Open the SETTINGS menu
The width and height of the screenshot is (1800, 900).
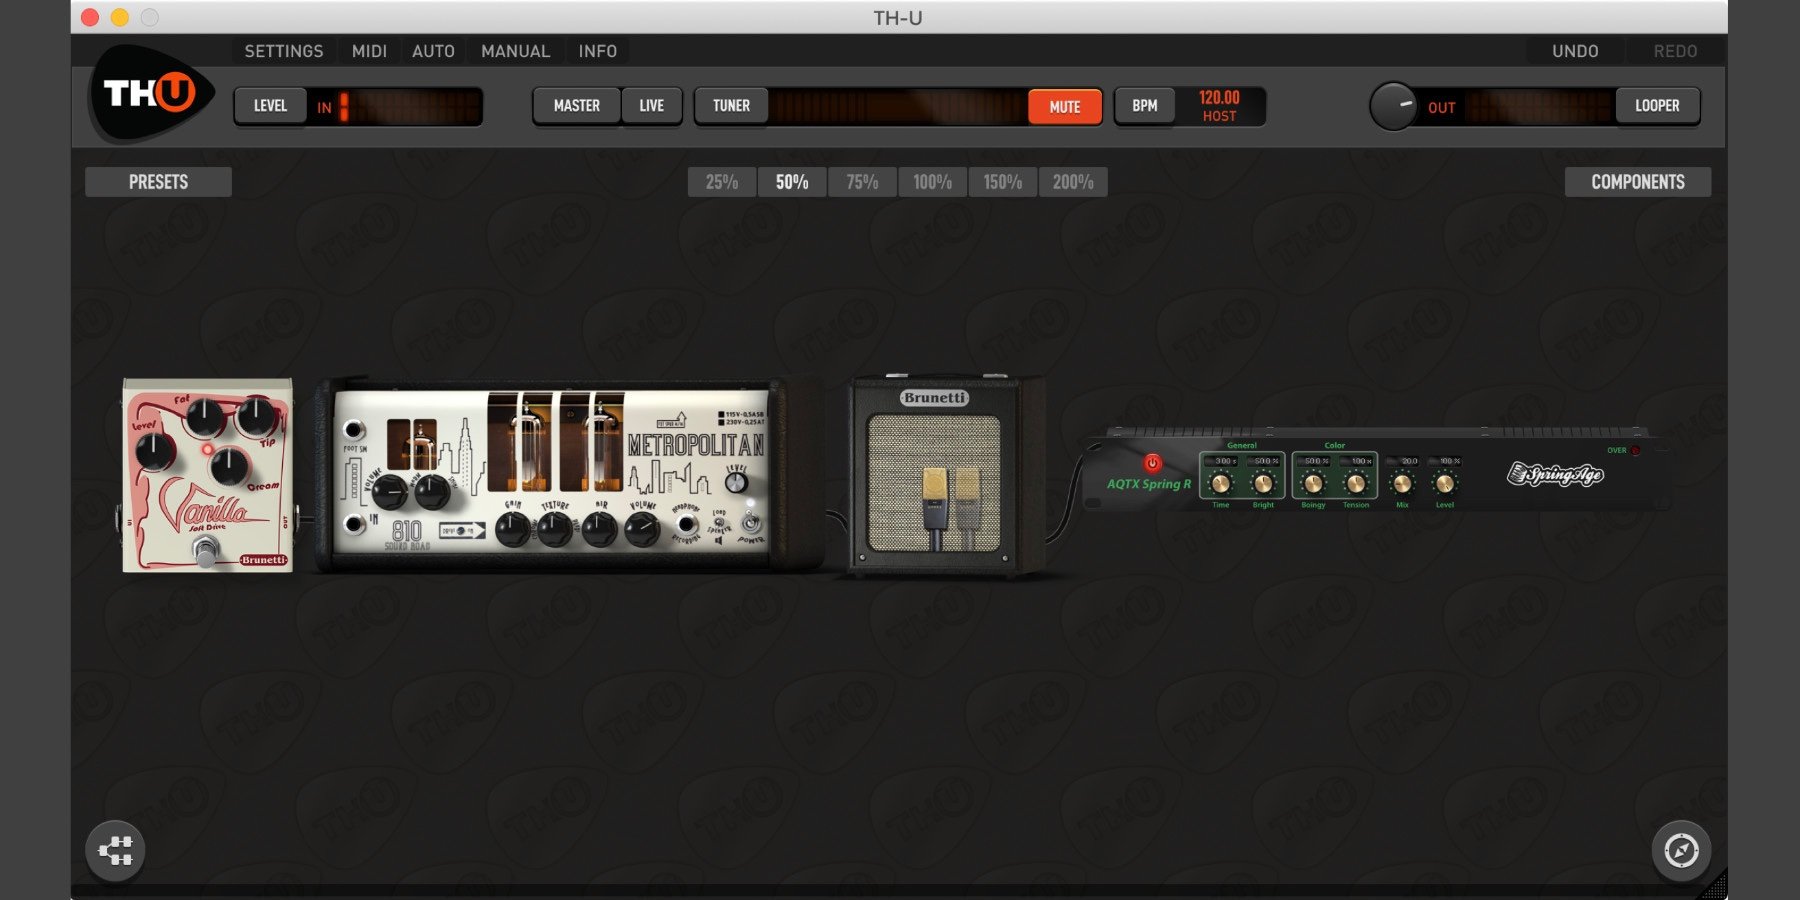284,51
